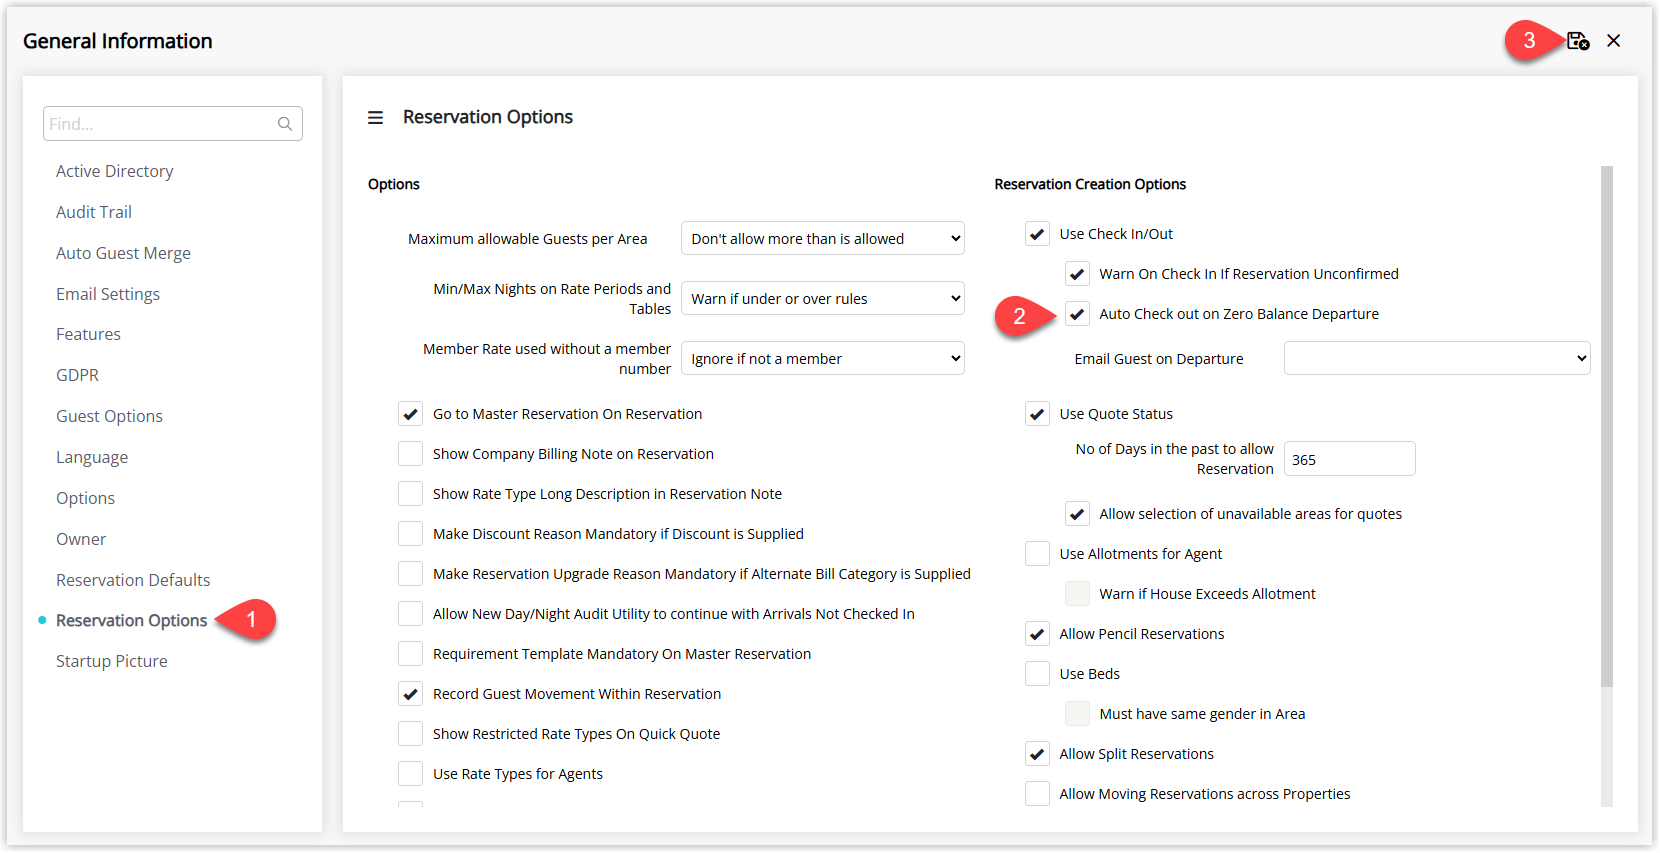Open Active Directory settings

point(115,171)
